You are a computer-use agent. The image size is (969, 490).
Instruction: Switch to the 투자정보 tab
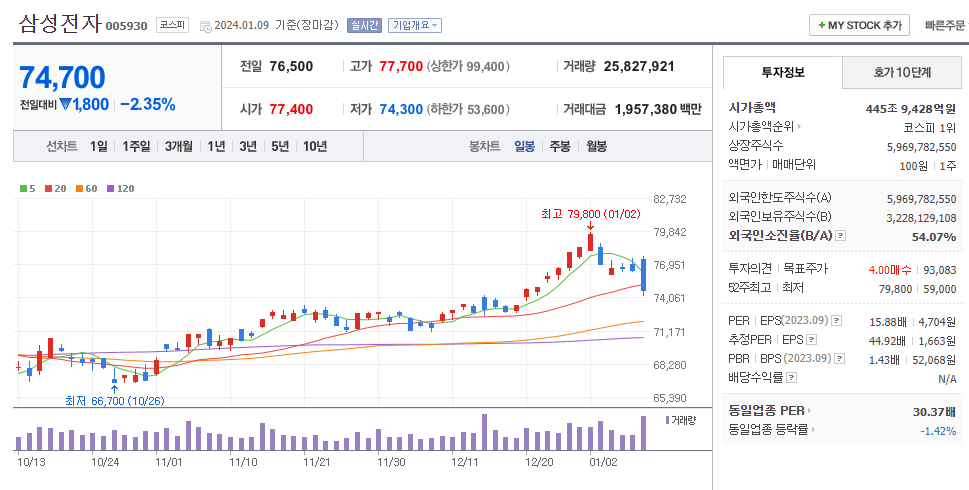coord(783,73)
